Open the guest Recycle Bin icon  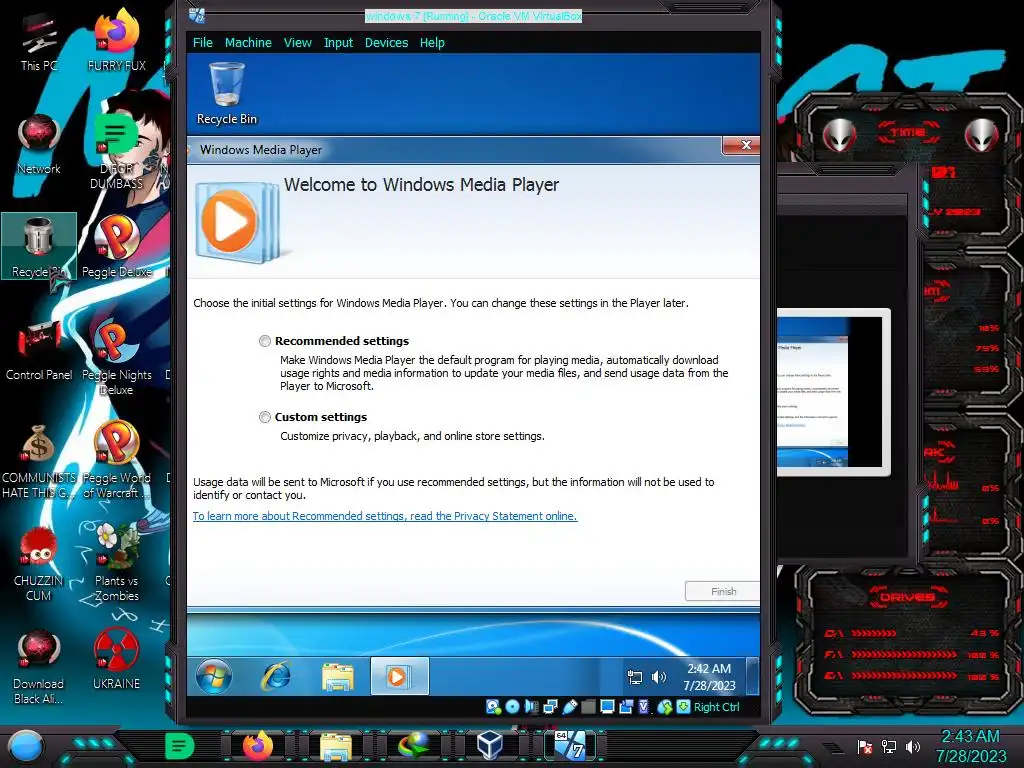227,93
